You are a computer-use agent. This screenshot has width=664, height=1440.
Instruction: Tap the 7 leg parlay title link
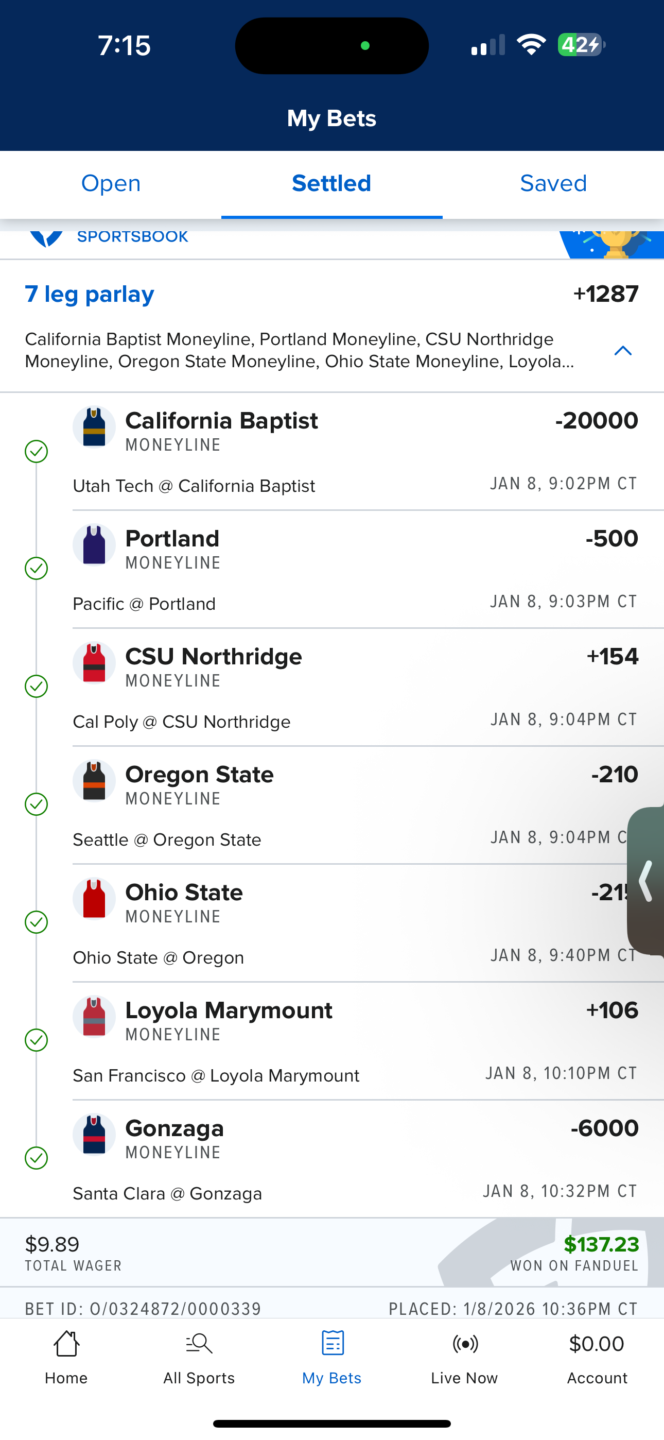click(x=89, y=295)
